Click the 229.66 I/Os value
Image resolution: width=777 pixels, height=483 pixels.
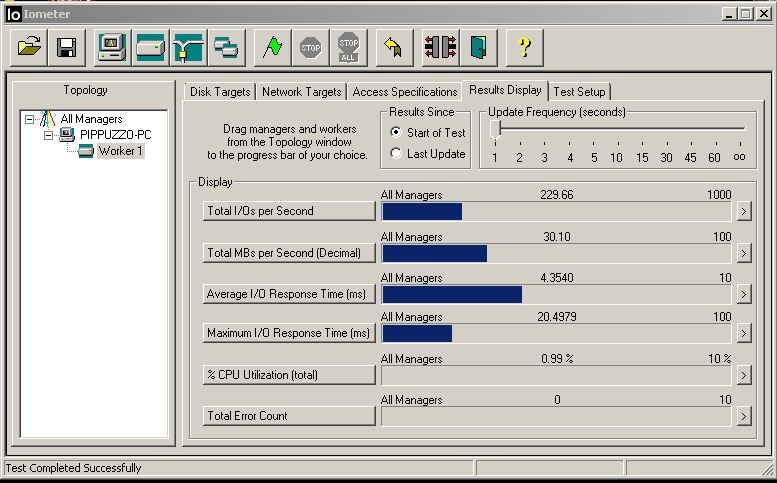[x=556, y=195]
